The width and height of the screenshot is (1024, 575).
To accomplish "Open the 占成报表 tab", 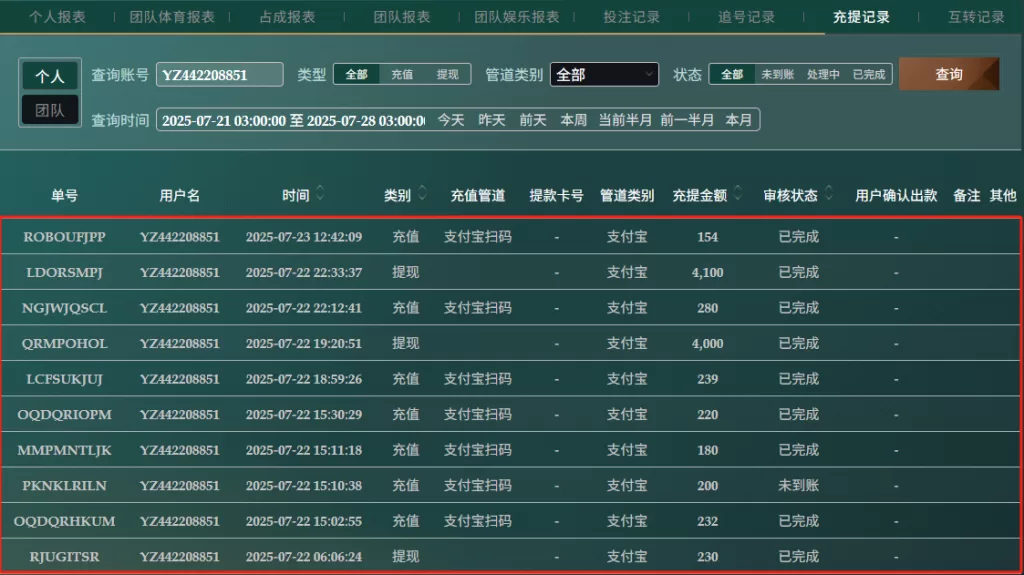I will 287,17.
